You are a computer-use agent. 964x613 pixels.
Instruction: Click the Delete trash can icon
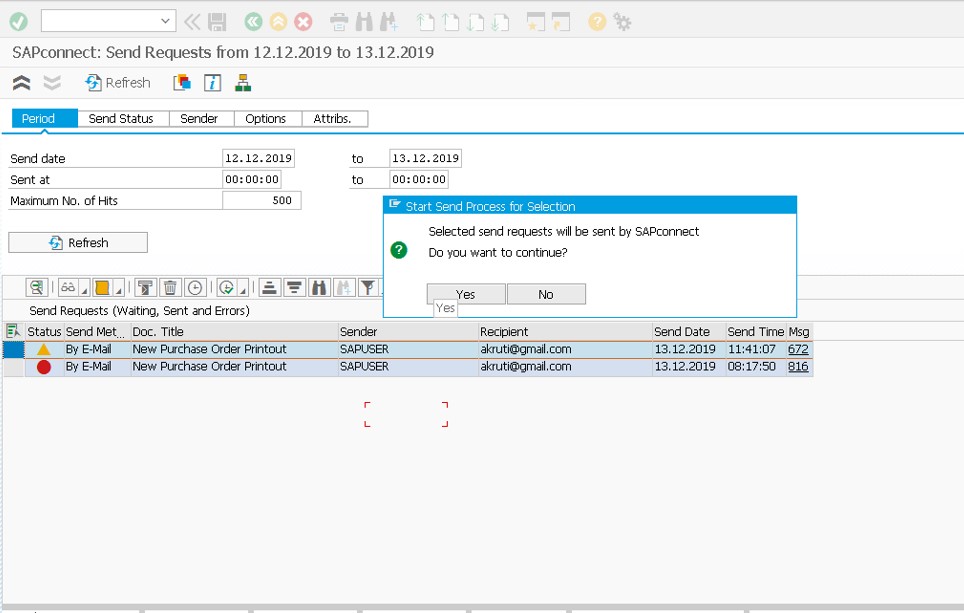(170, 287)
